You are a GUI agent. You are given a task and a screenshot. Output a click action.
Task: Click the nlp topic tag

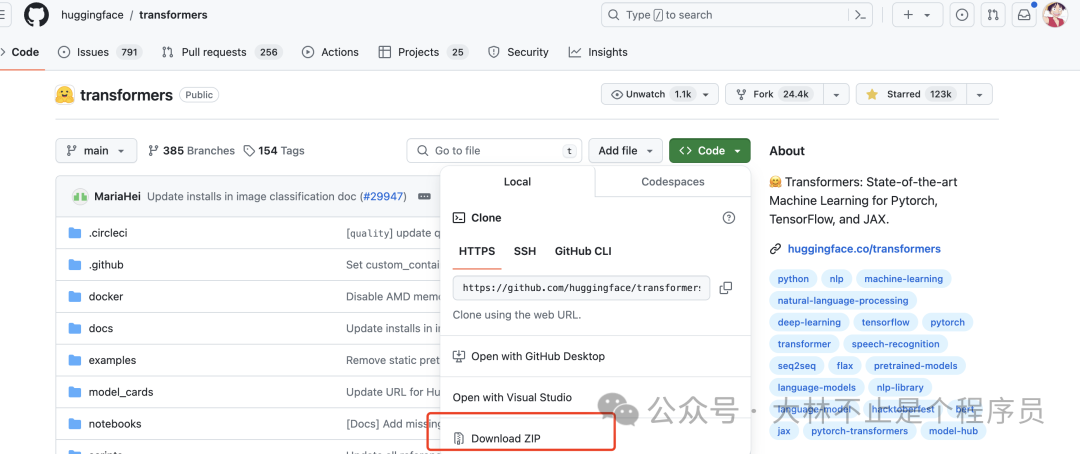click(836, 279)
